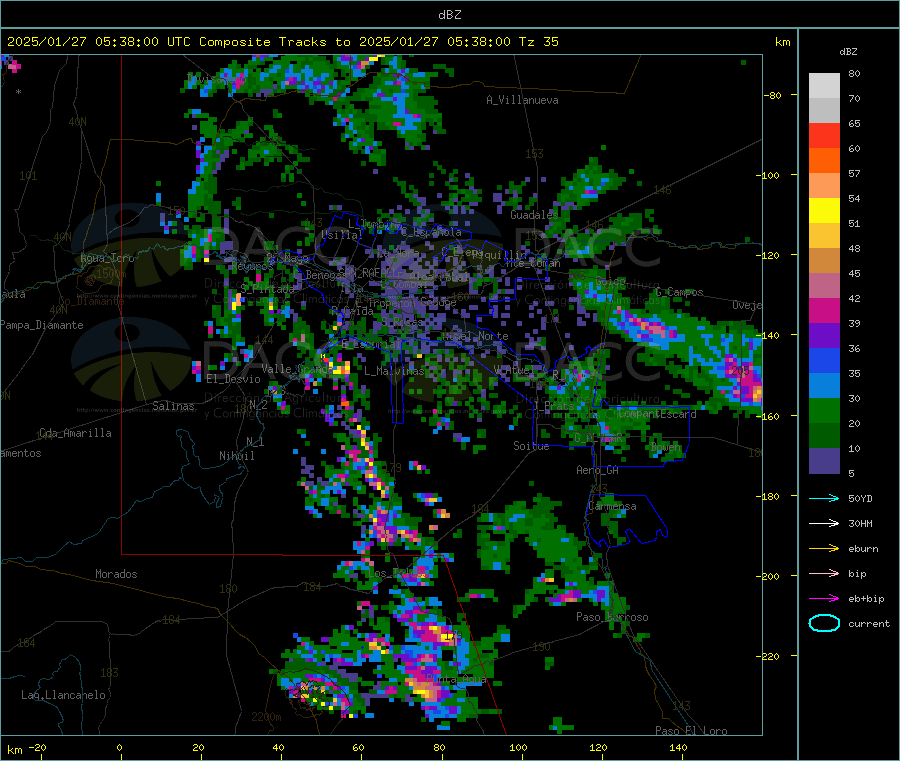Click the A_Villanueva map label

pos(522,100)
